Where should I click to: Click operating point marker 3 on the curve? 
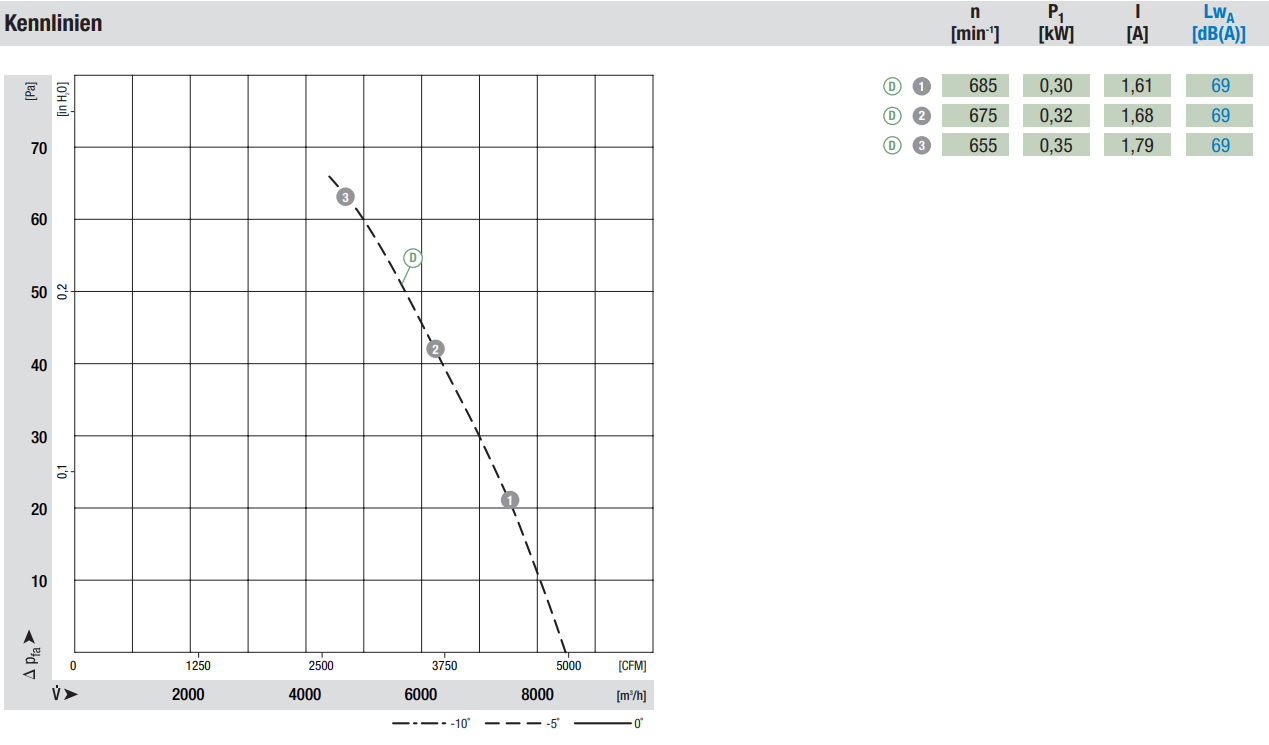[x=345, y=197]
